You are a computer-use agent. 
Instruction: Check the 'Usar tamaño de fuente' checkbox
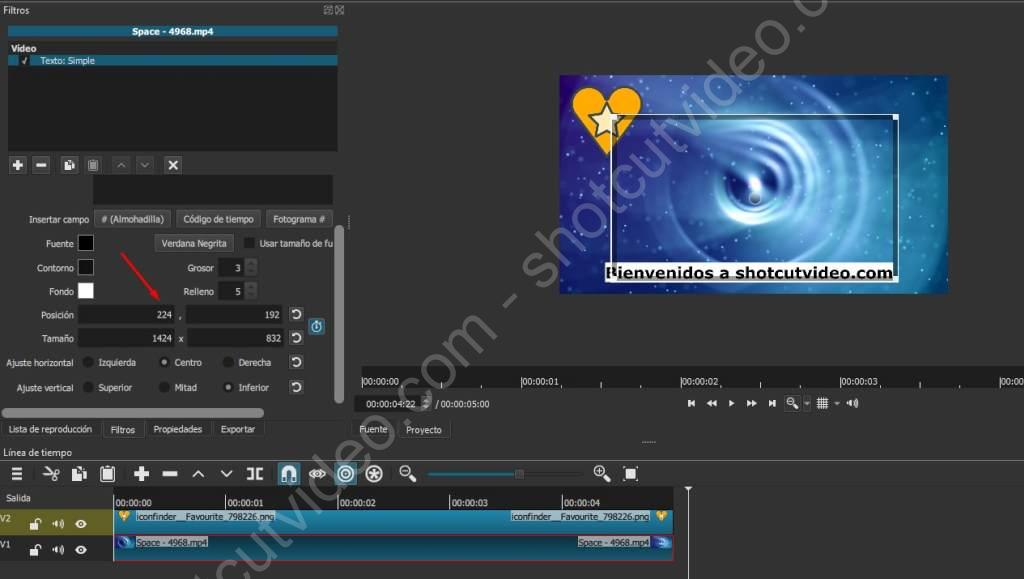pyautogui.click(x=249, y=243)
